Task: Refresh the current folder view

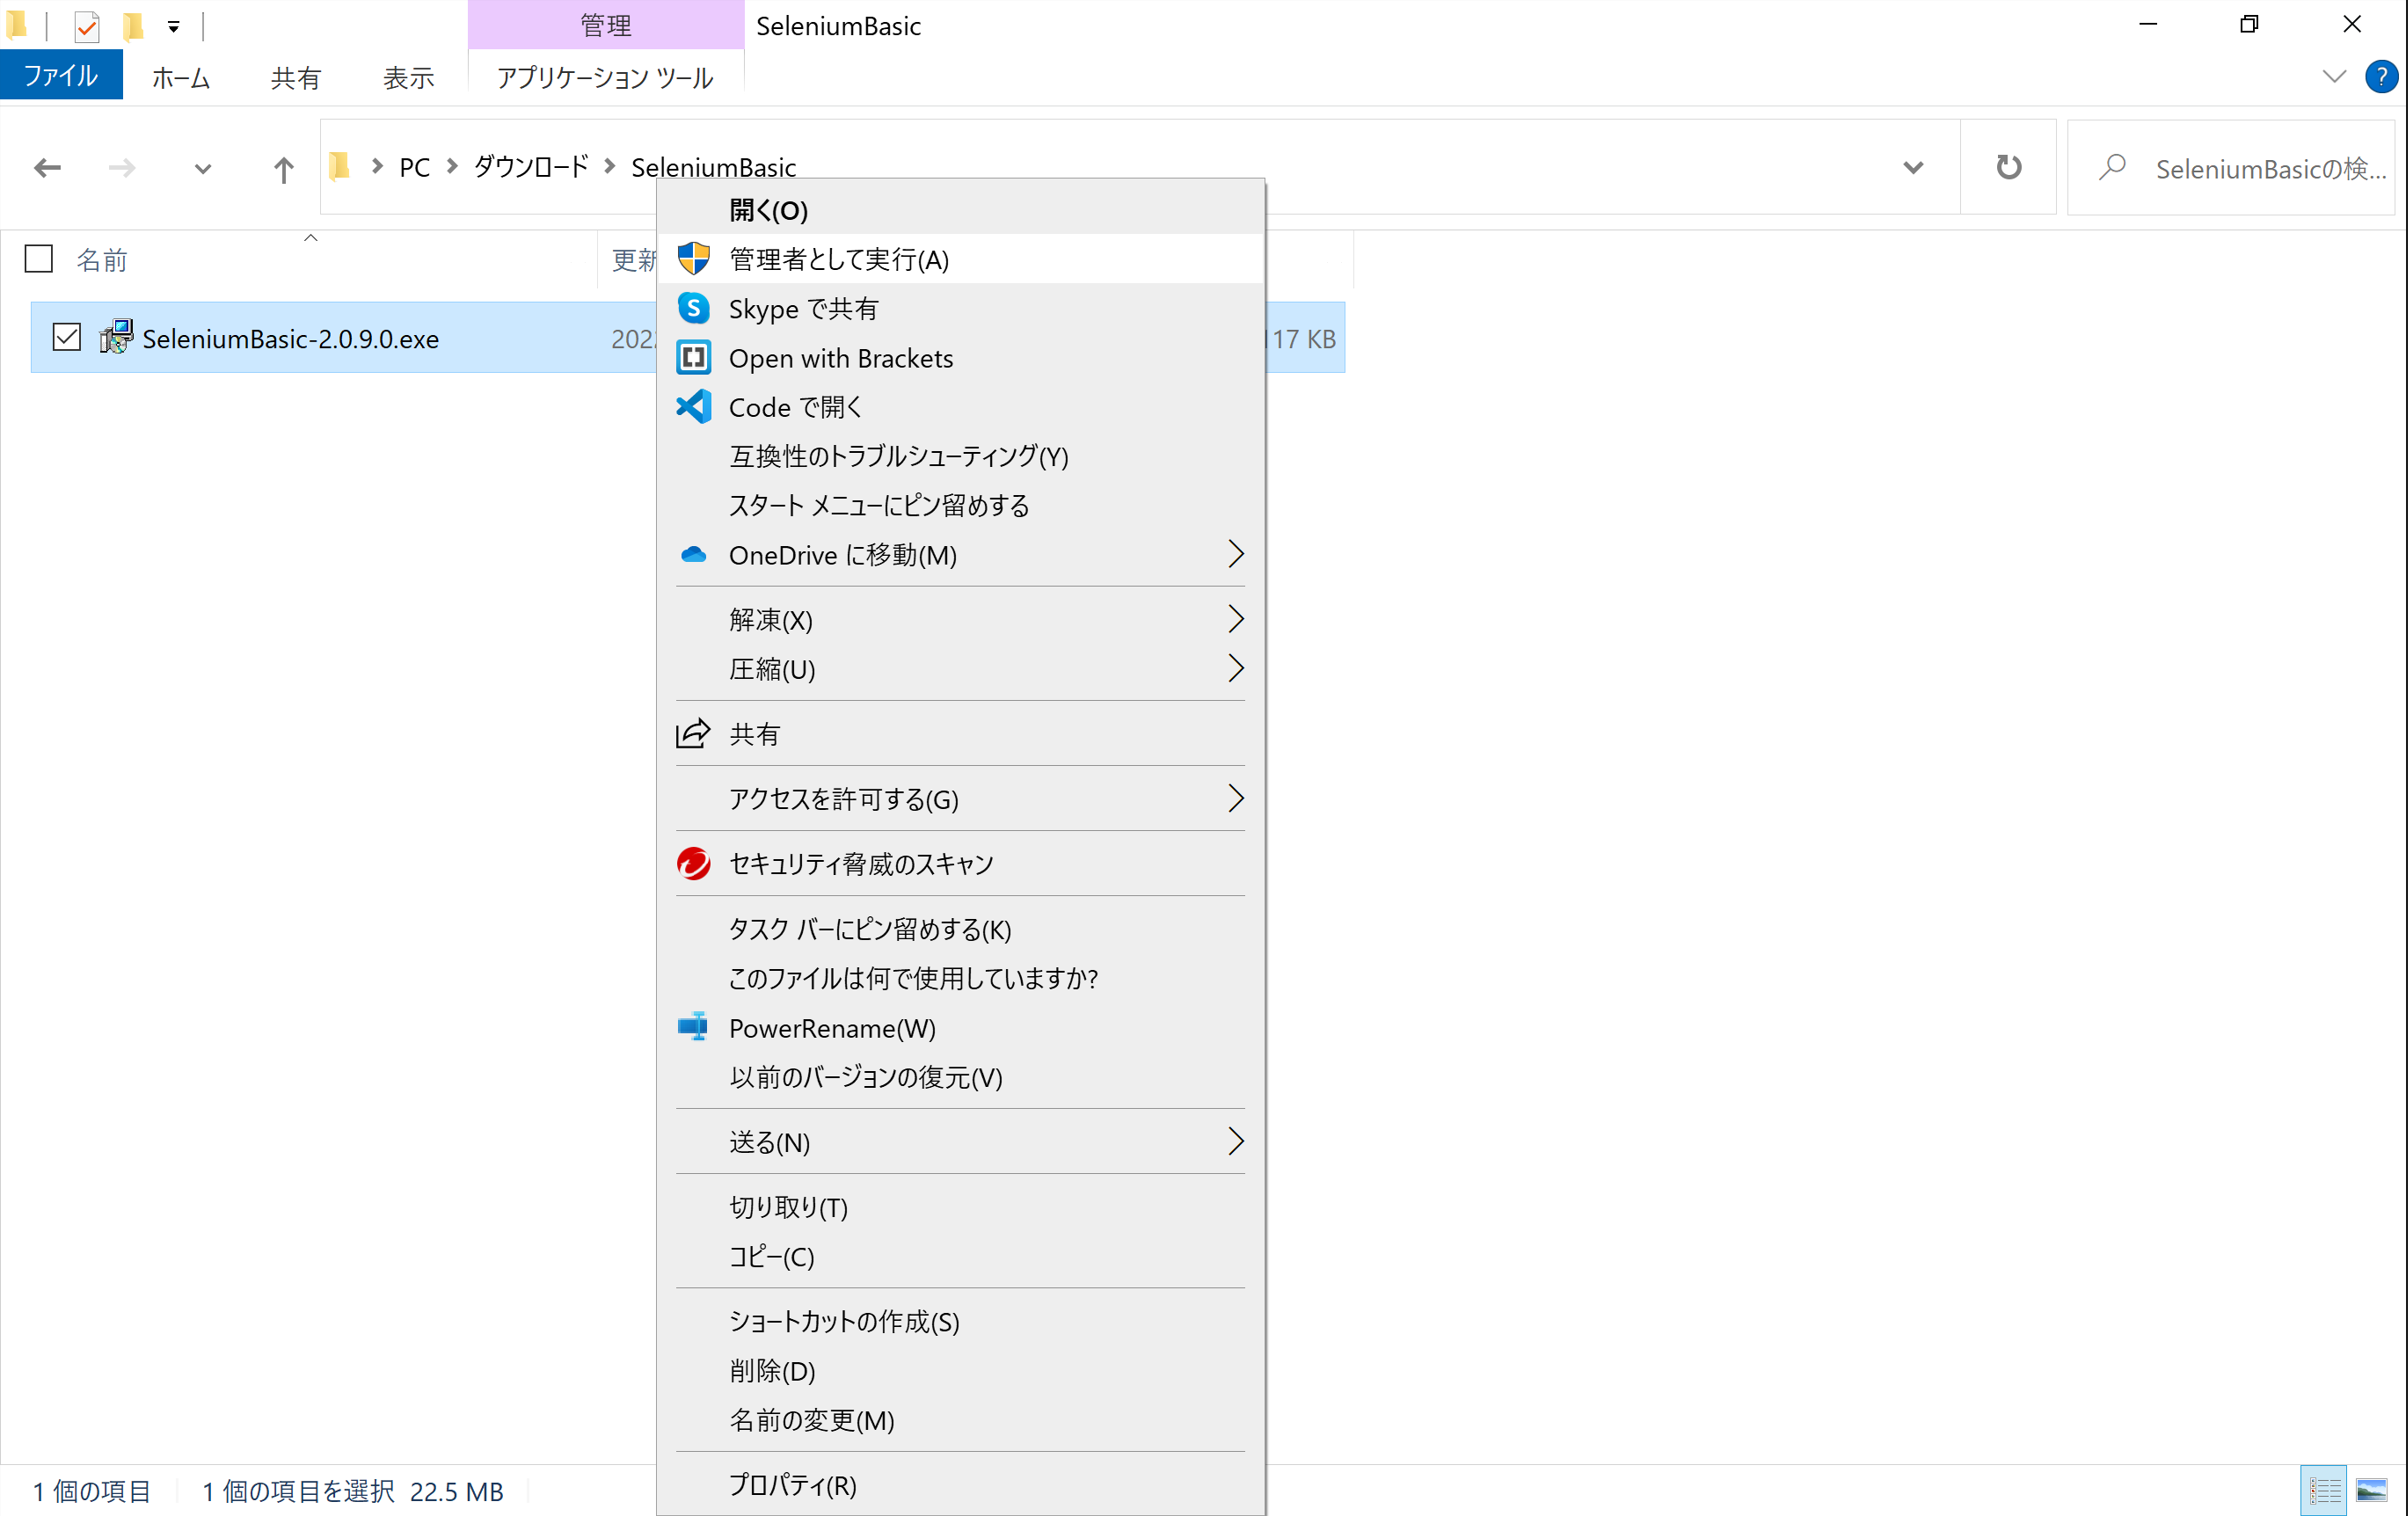Action: [2008, 167]
